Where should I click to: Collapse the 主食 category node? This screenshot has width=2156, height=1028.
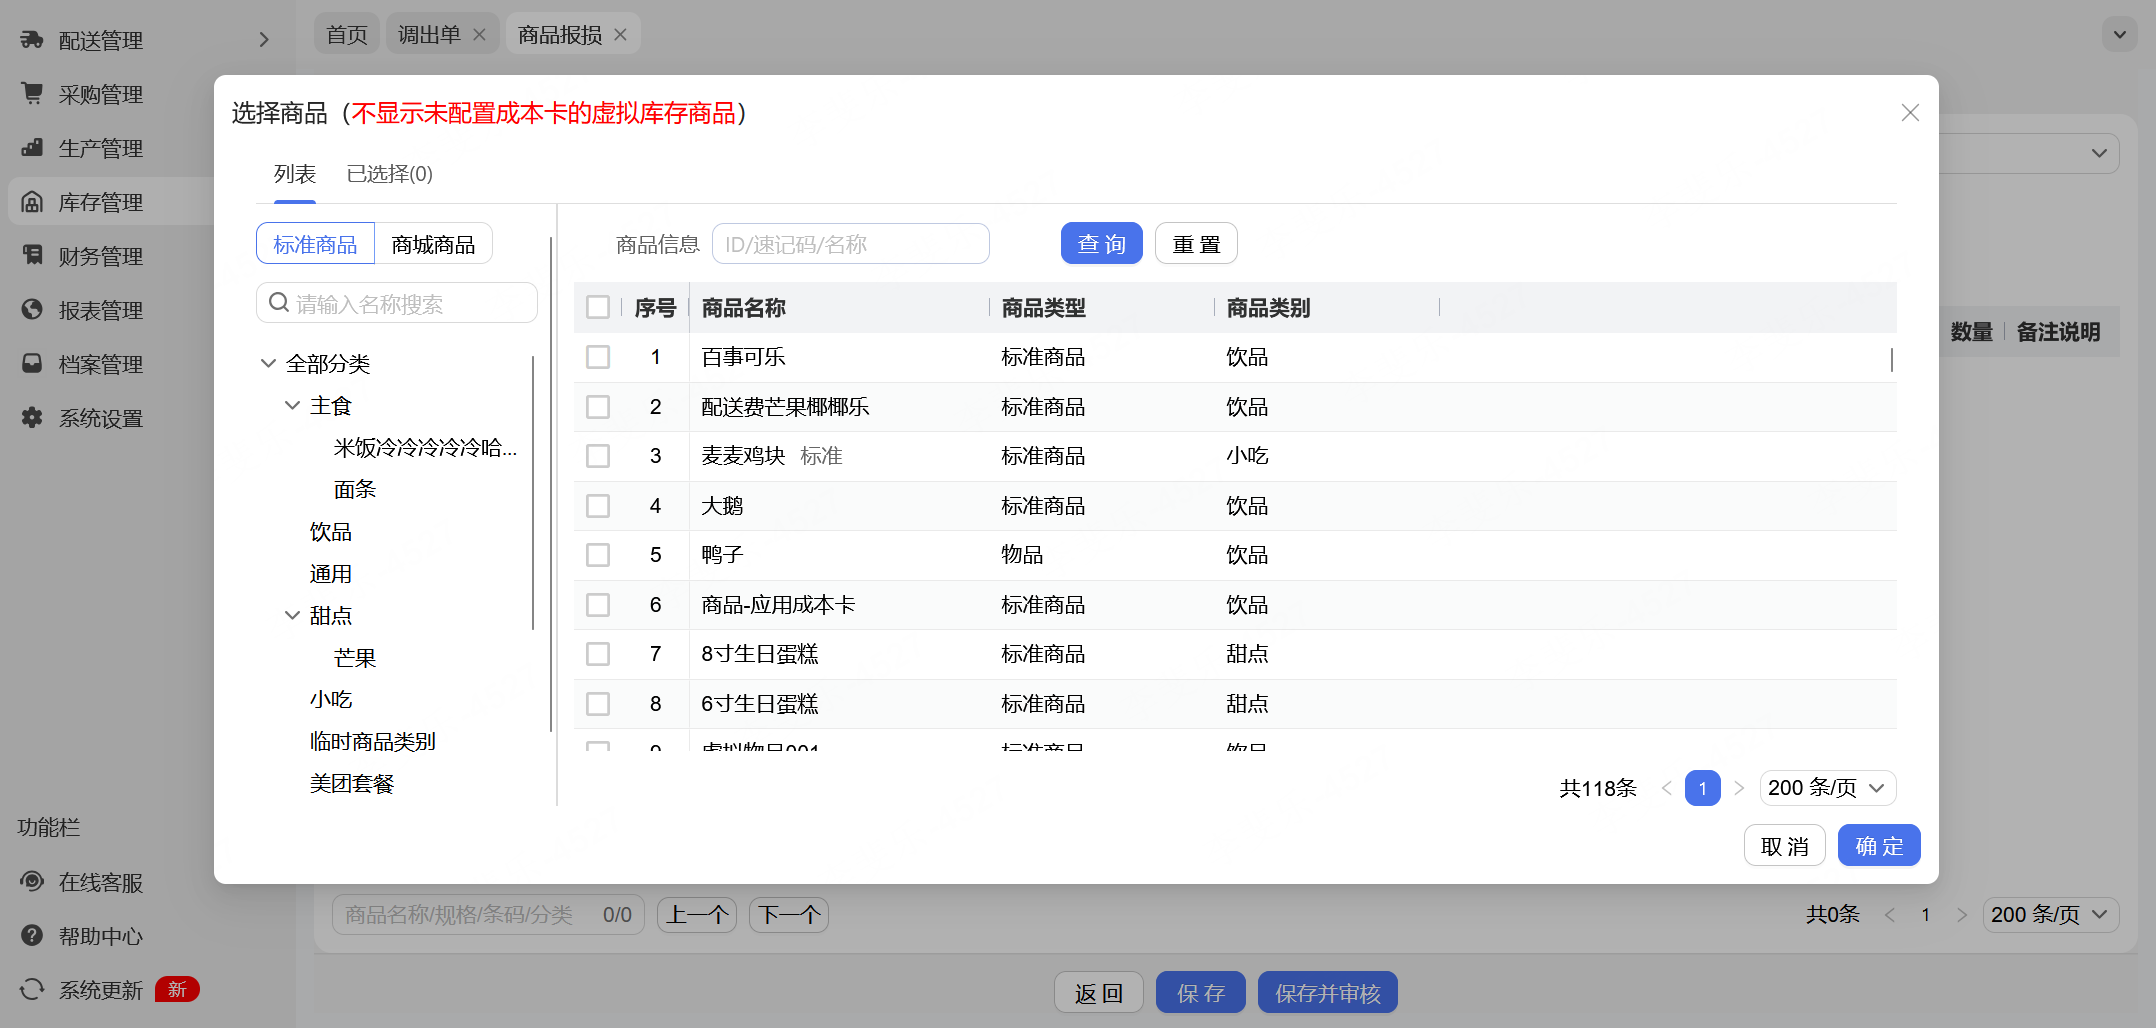[x=292, y=405]
